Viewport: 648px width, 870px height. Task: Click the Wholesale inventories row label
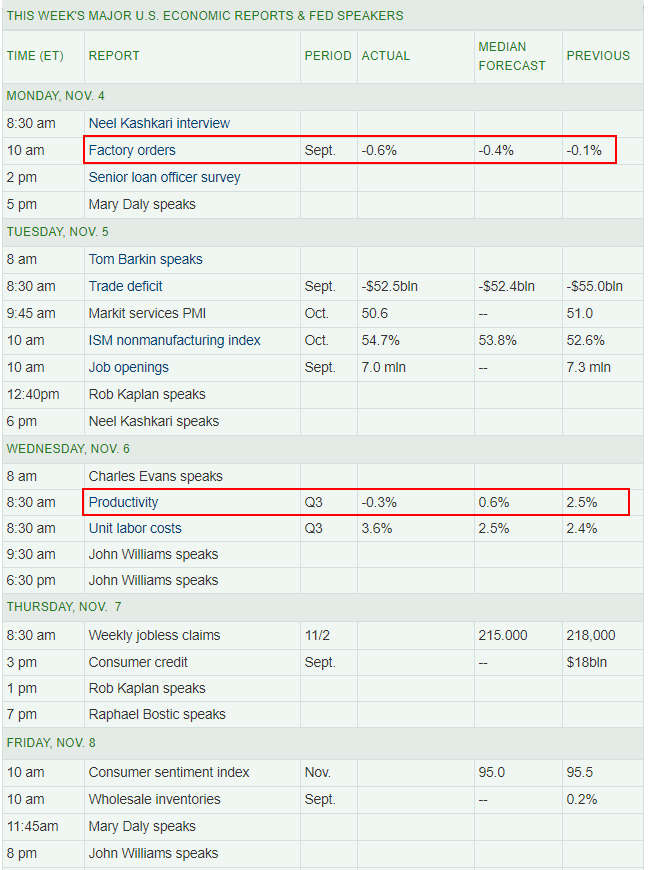point(154,800)
